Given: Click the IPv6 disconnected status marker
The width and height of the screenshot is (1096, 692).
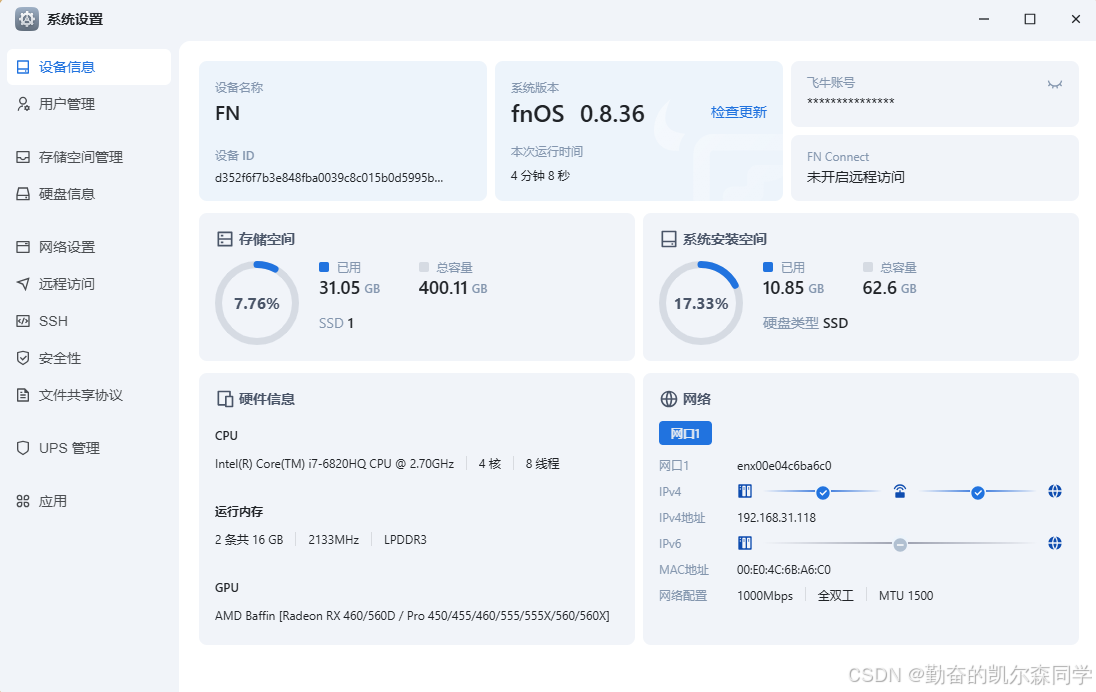Looking at the screenshot, I should pos(900,545).
